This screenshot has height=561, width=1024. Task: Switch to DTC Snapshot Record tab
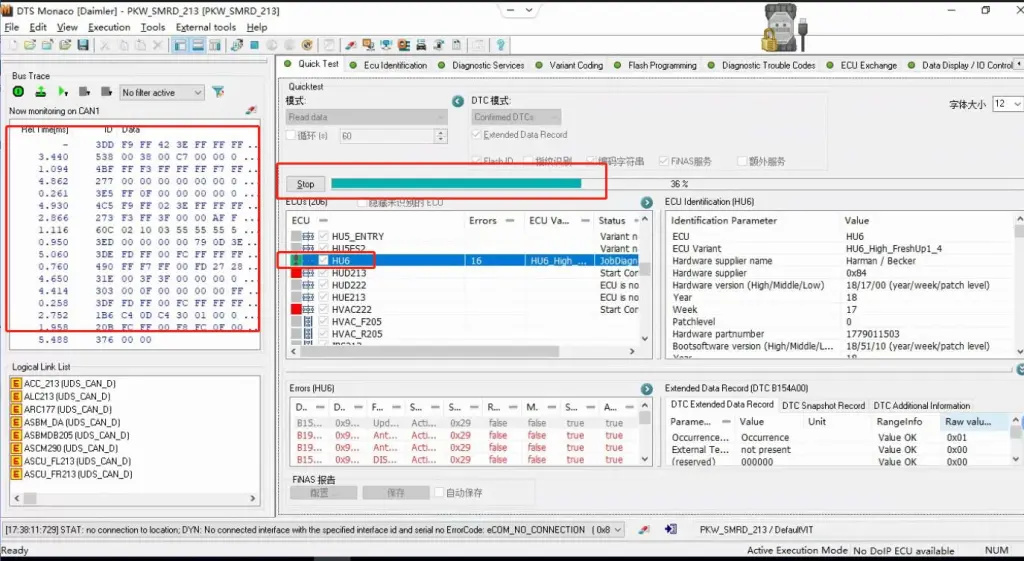(x=823, y=406)
